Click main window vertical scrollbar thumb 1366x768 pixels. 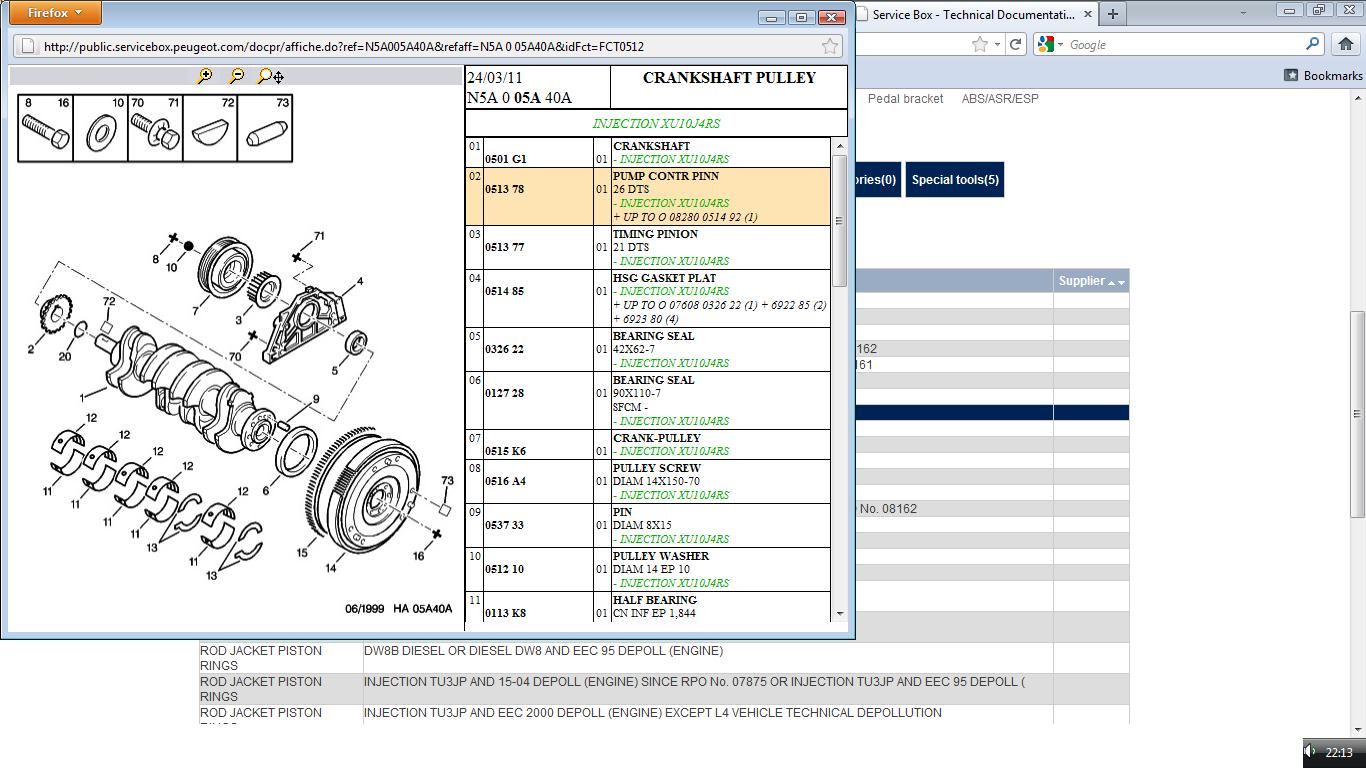pos(1357,414)
